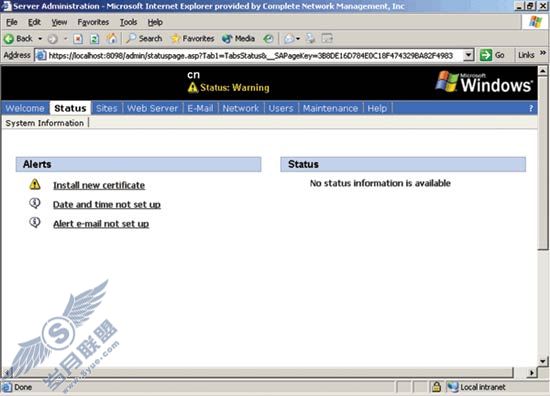Click the Home icon in the toolbar
Image resolution: width=550 pixels, height=396 pixels.
point(112,38)
